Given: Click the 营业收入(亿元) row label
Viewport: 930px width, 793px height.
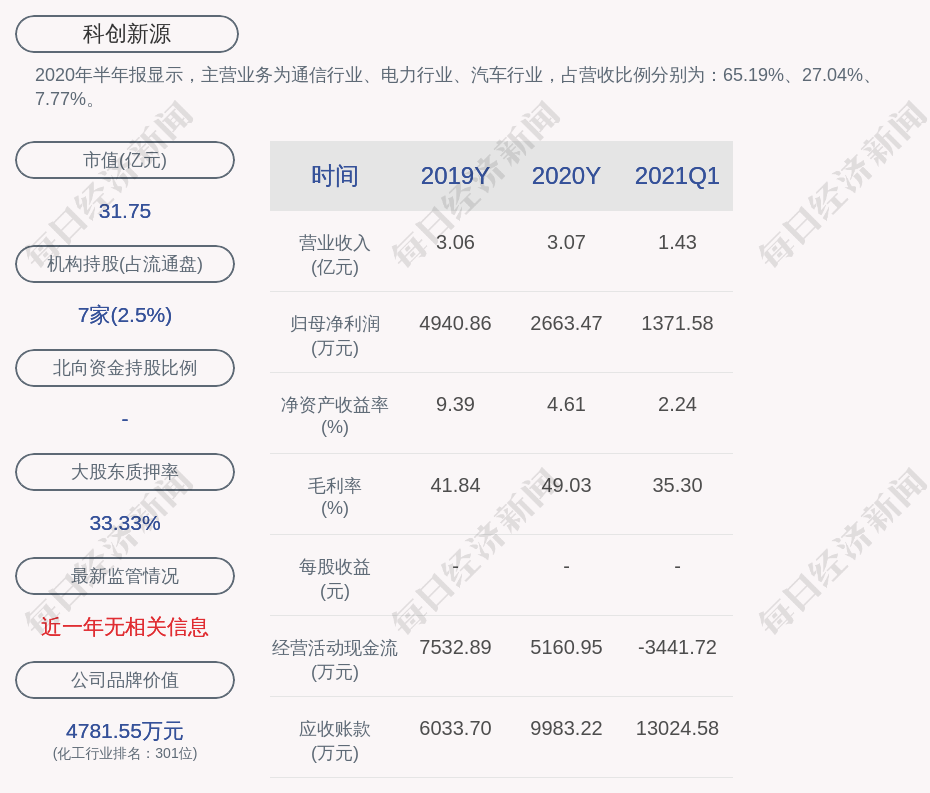Looking at the screenshot, I should click(x=335, y=255).
